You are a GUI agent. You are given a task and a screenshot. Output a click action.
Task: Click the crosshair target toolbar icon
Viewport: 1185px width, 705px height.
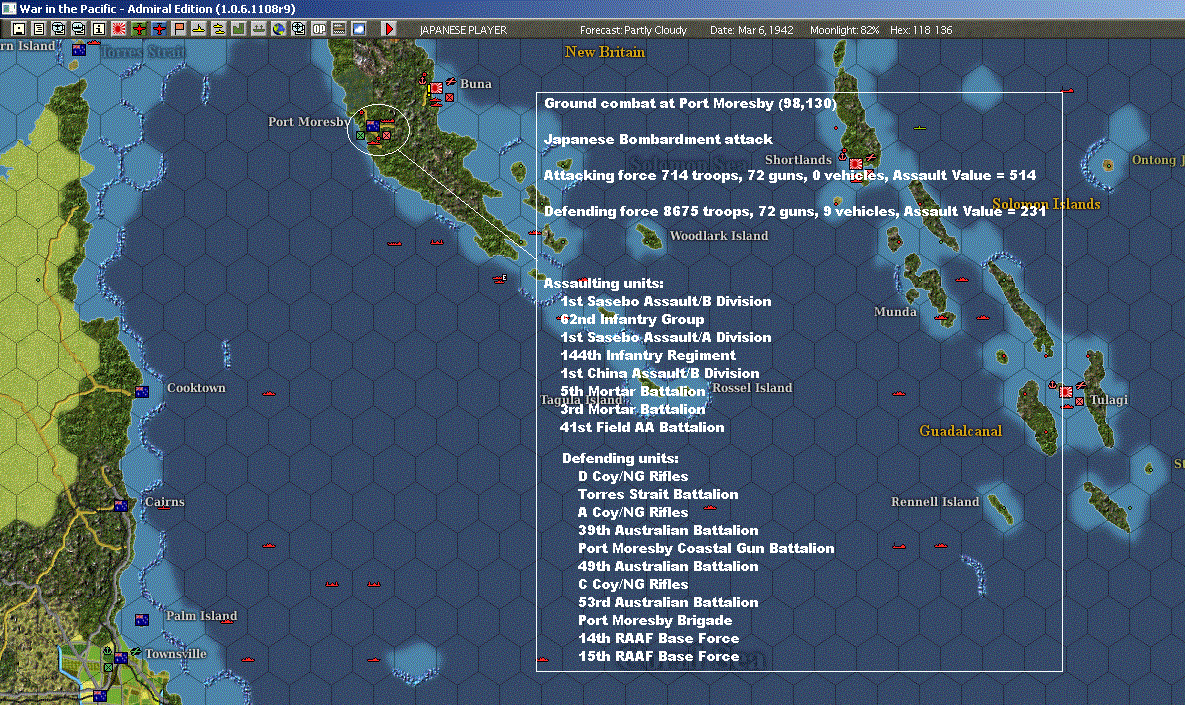click(299, 29)
